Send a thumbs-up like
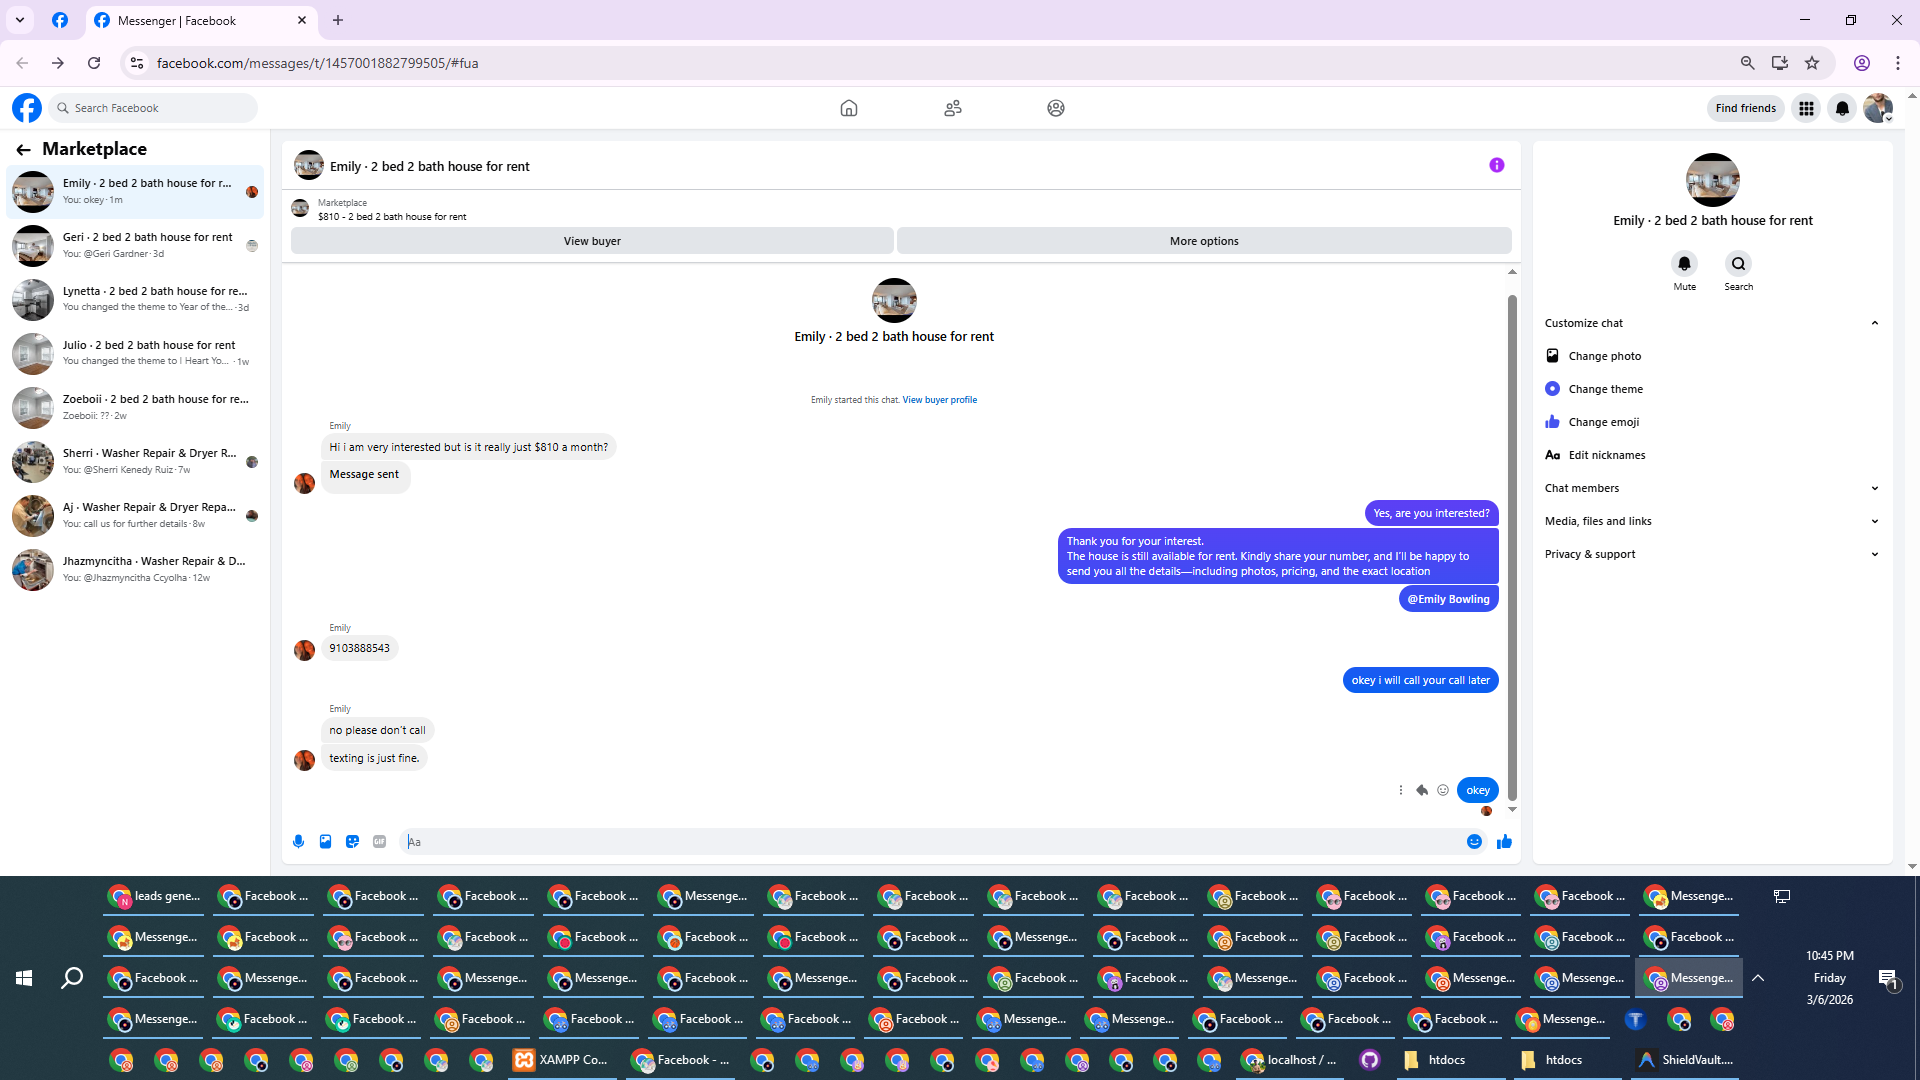This screenshot has height=1080, width=1920. [x=1504, y=842]
